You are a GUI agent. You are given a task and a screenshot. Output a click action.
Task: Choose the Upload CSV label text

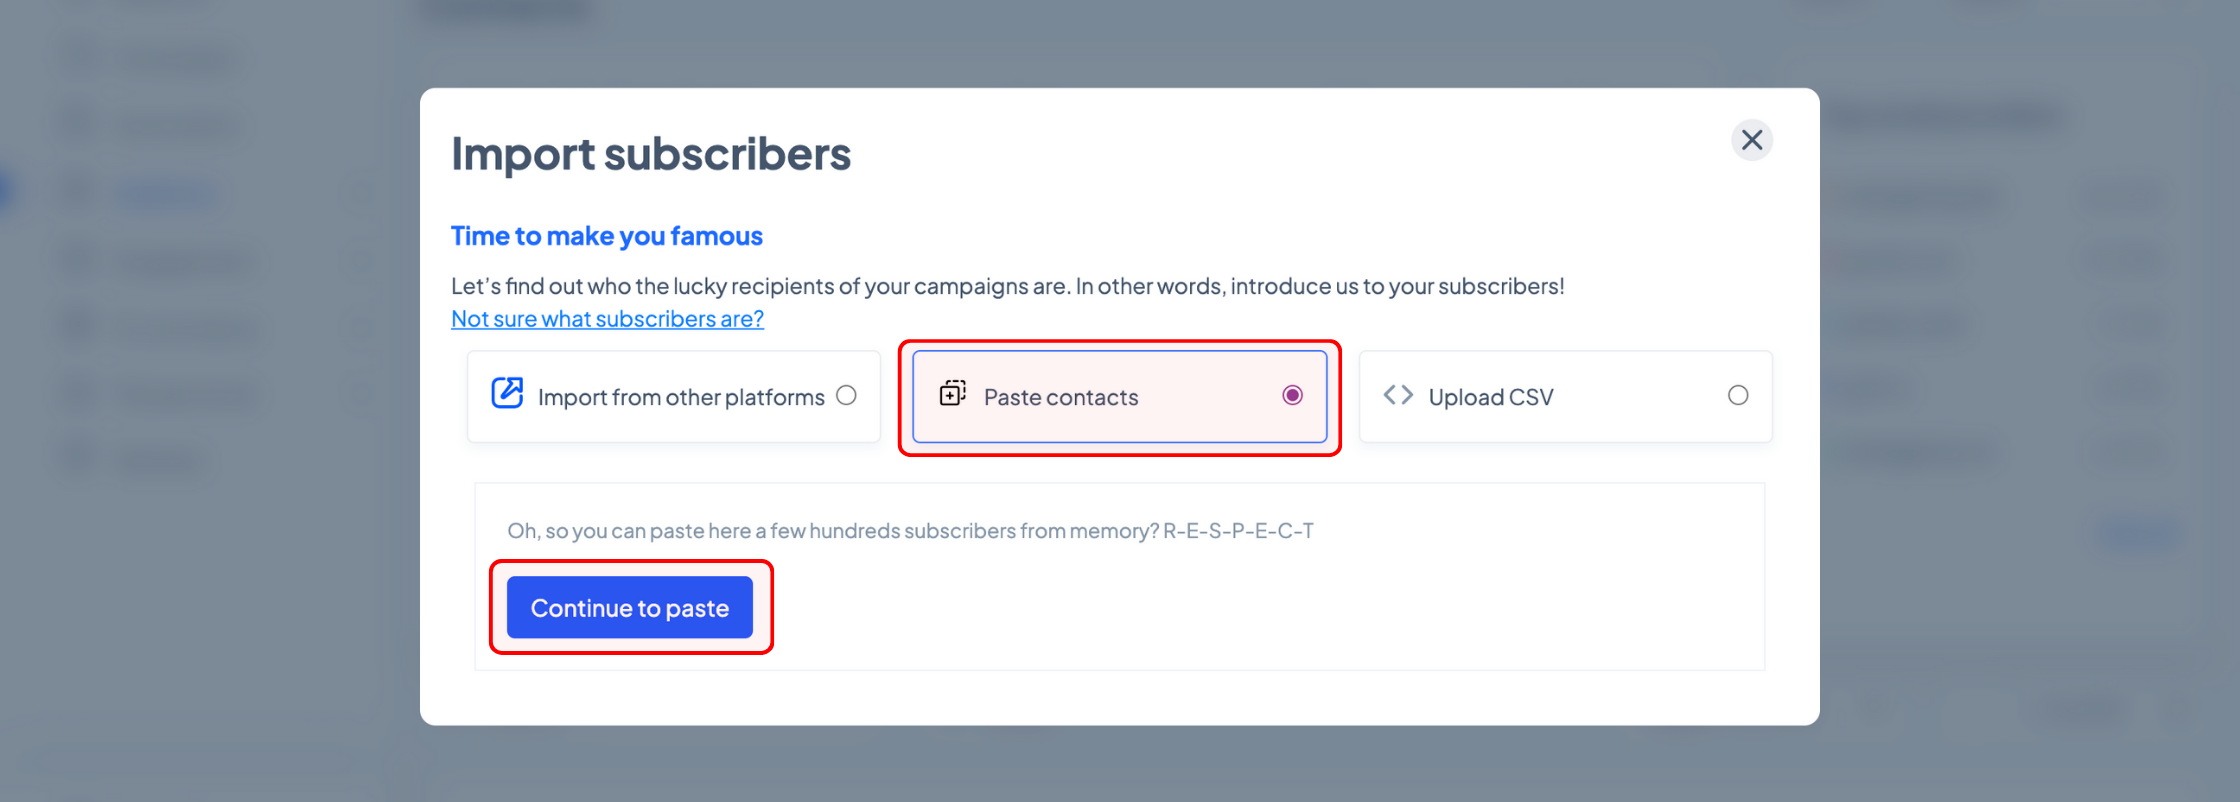click(x=1491, y=397)
